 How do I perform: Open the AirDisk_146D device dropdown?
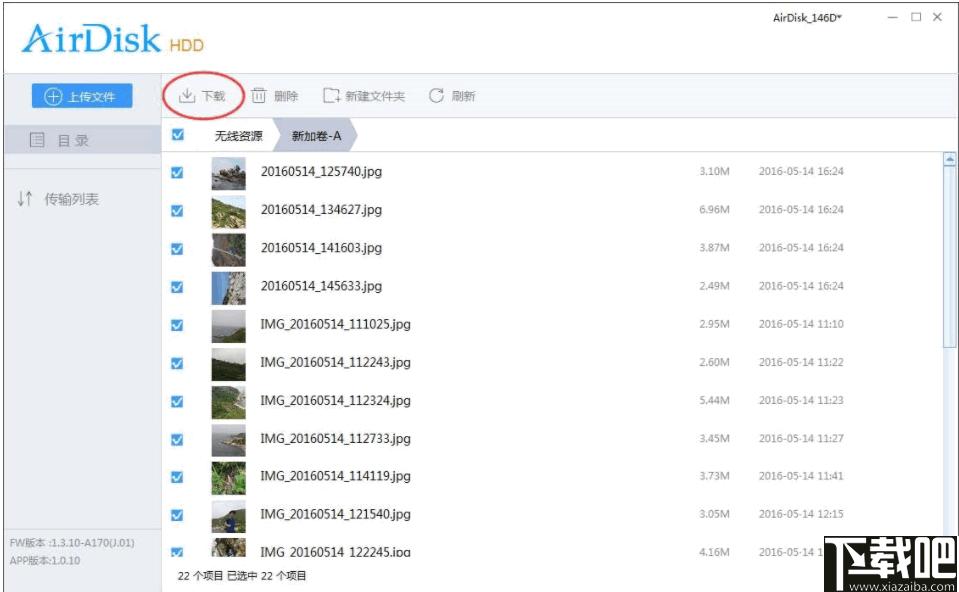click(807, 18)
